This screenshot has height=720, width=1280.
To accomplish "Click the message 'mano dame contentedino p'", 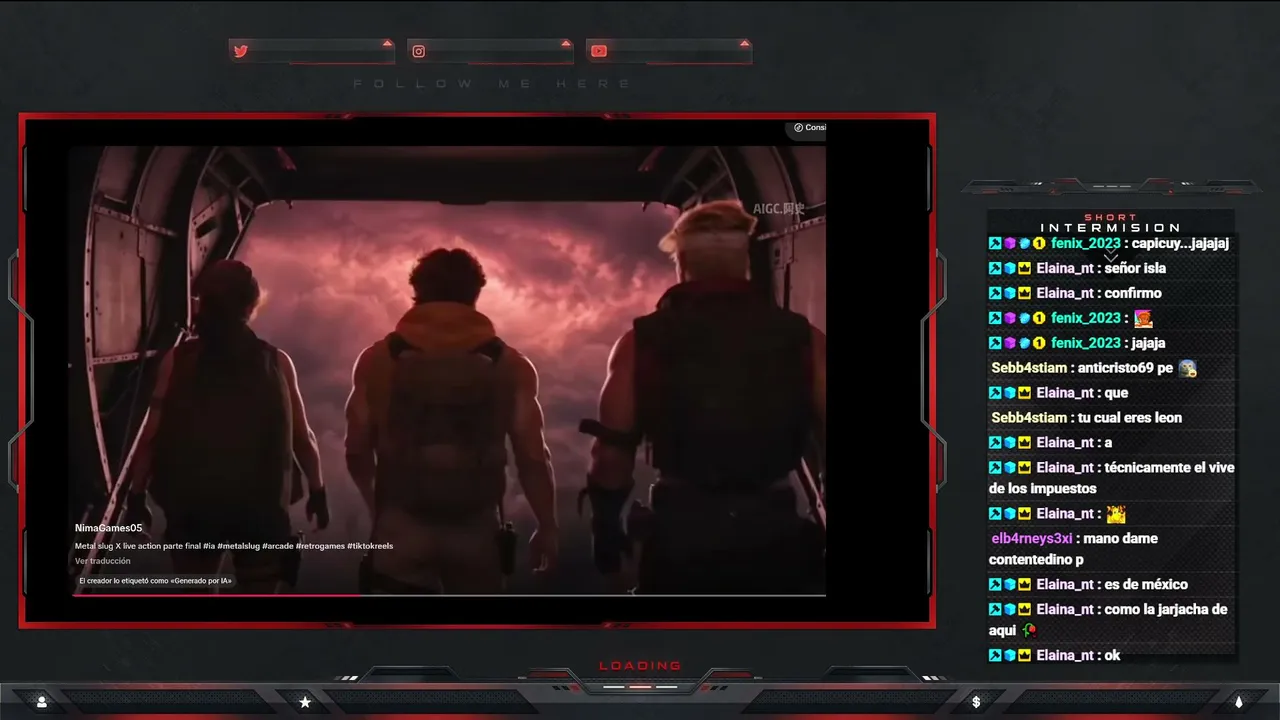I will (x=1074, y=549).
